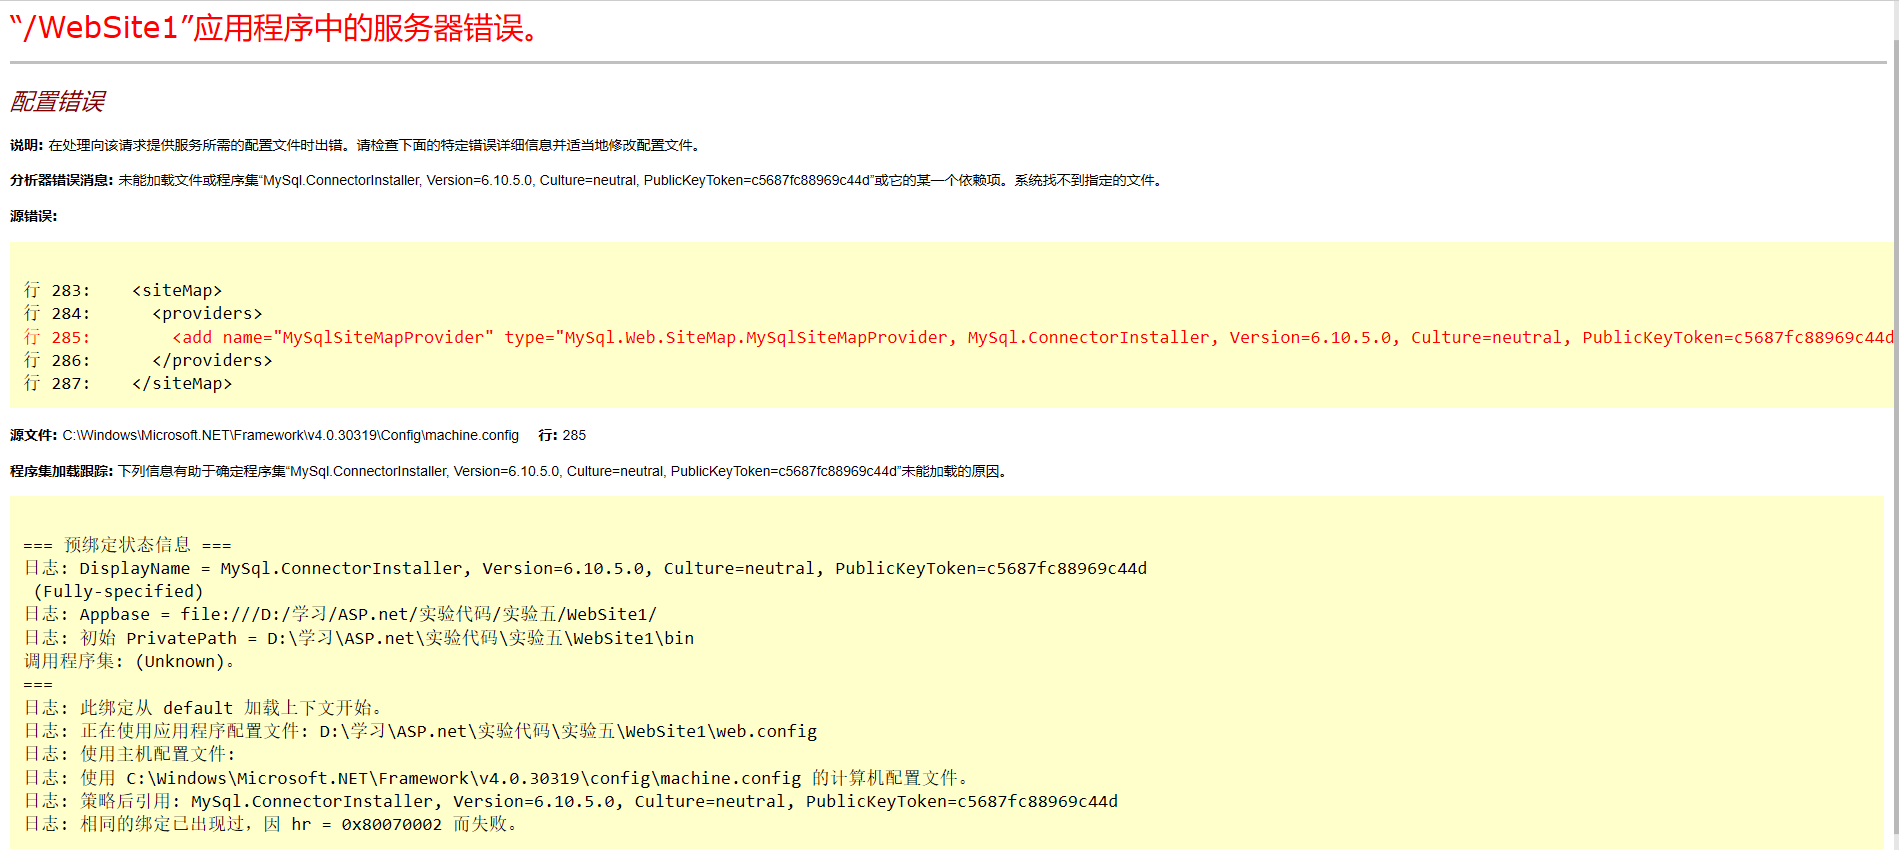The height and width of the screenshot is (850, 1899).
Task: Click the hr = 0x80070002 failure log line
Action: click(x=271, y=824)
